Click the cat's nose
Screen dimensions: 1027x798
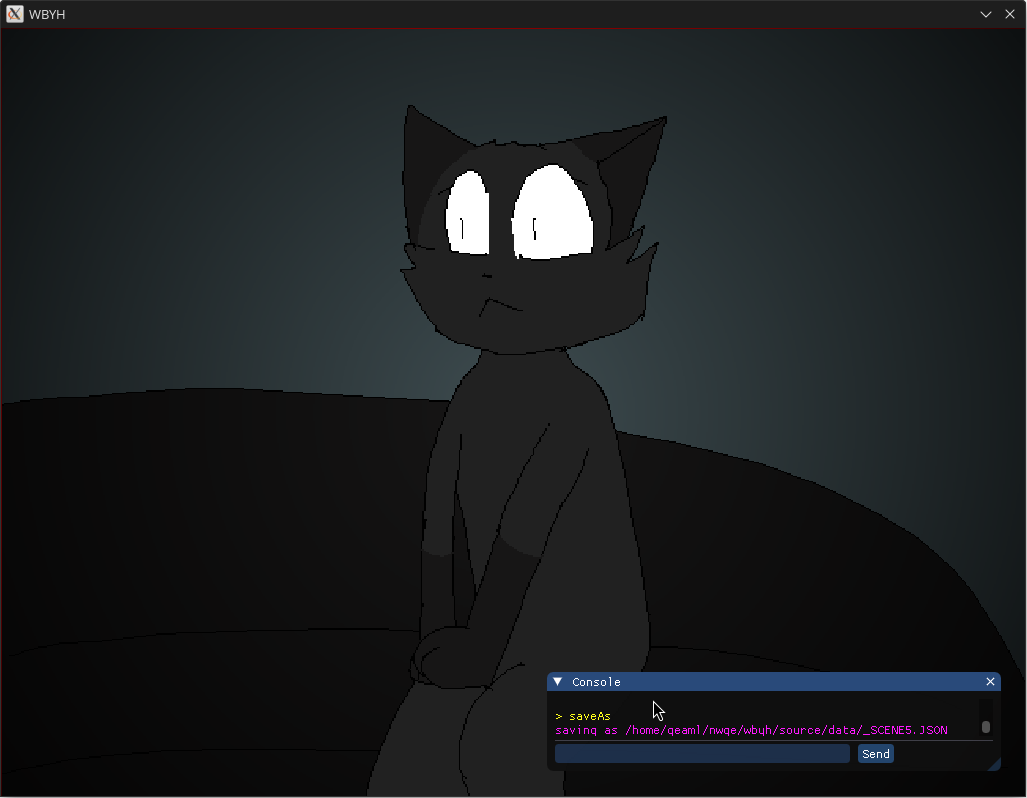coord(486,275)
